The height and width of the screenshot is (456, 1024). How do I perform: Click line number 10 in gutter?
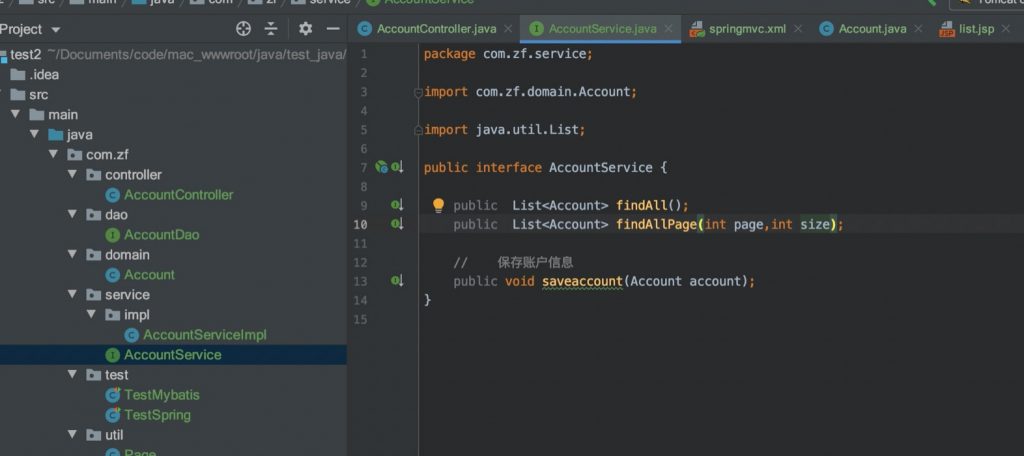(x=360, y=225)
